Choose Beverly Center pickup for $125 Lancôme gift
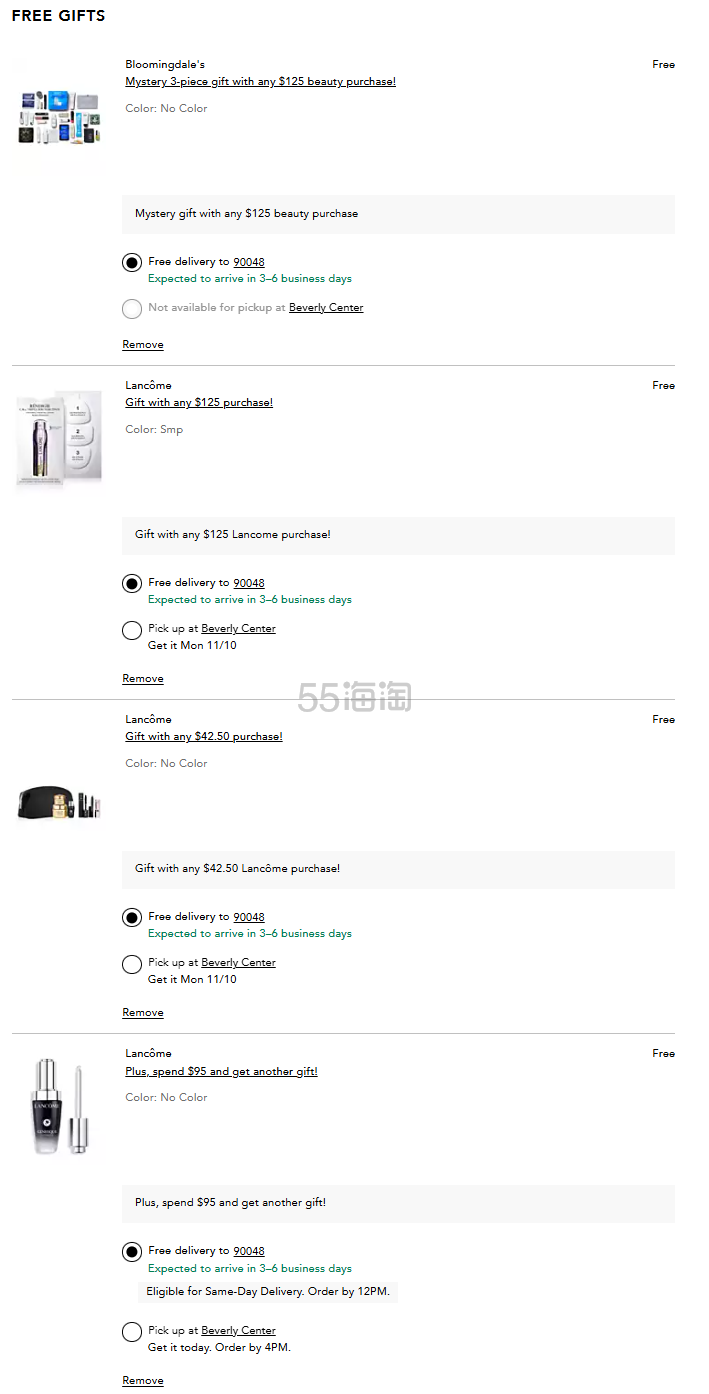This screenshot has height=1394, width=709. 132,630
